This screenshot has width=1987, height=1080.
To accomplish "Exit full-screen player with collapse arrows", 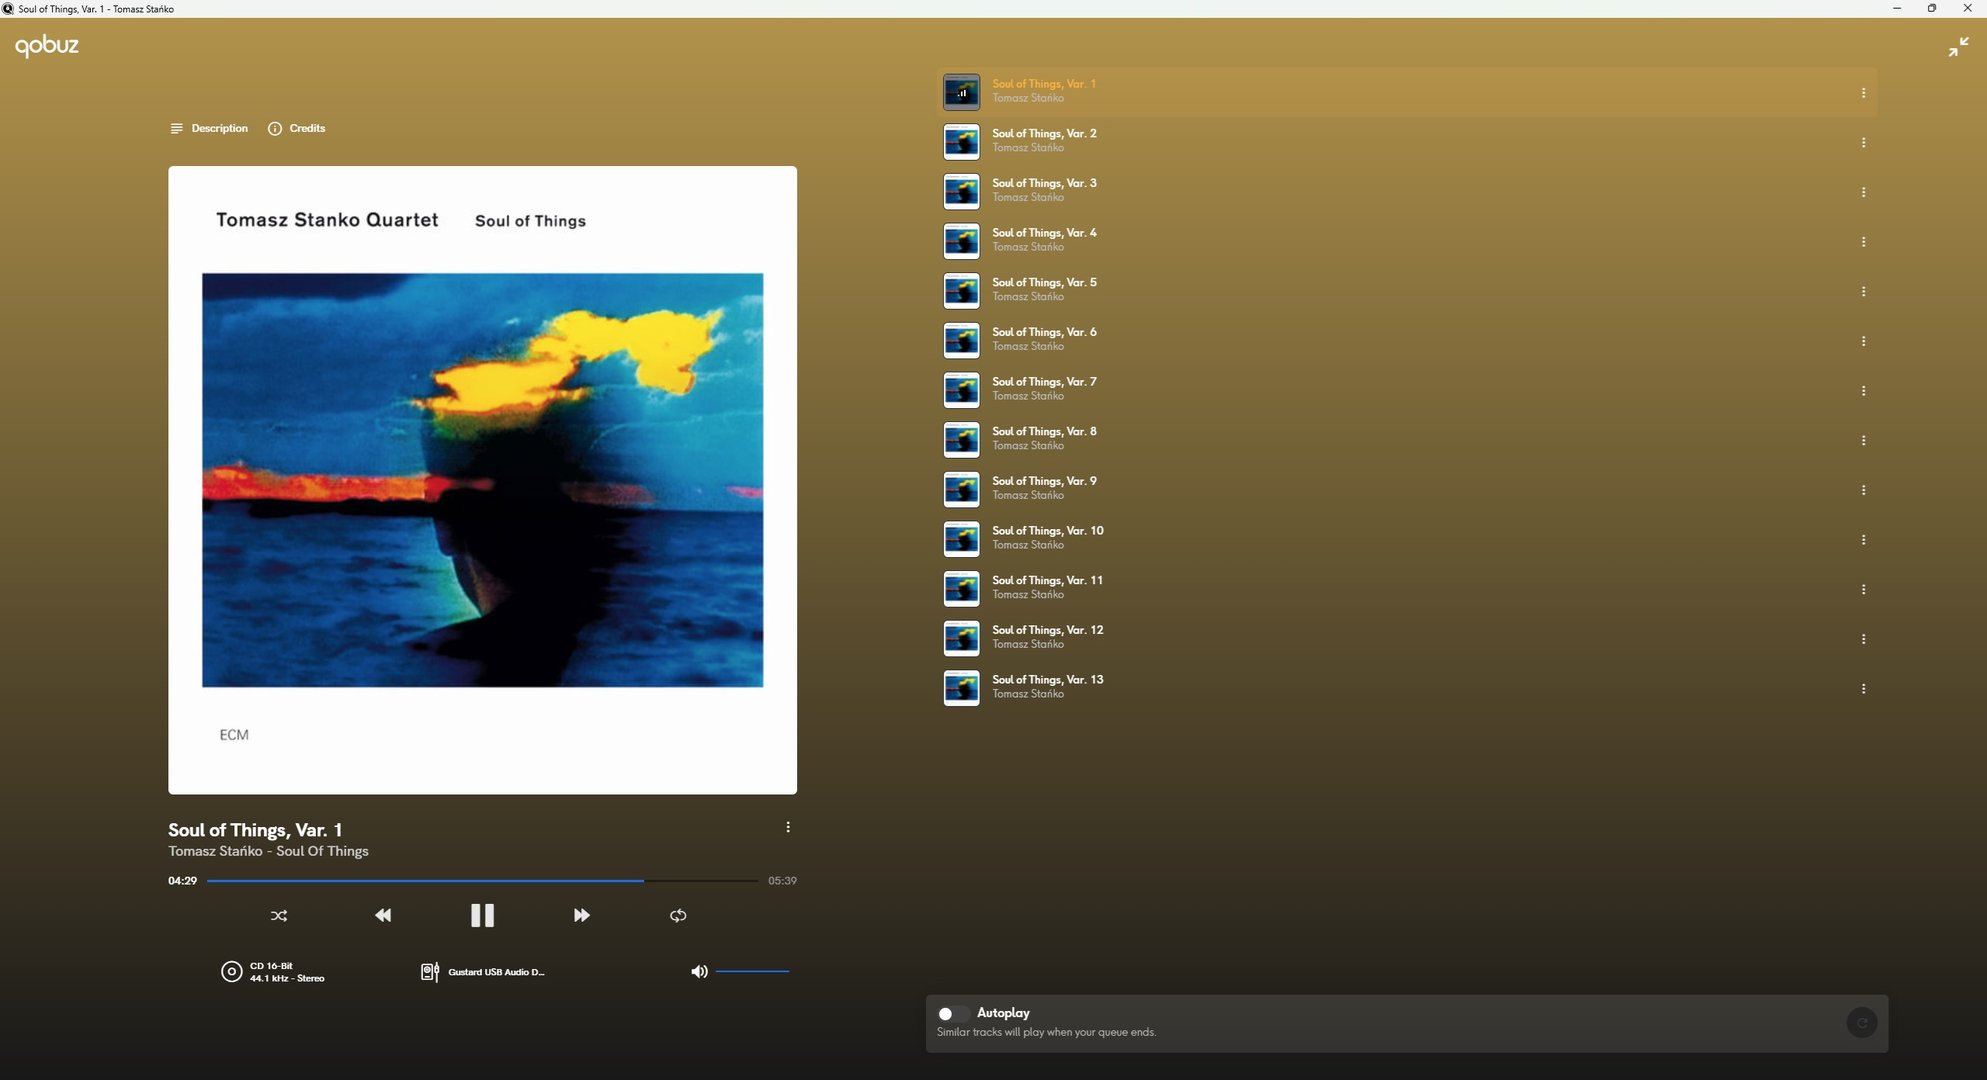I will pos(1958,47).
